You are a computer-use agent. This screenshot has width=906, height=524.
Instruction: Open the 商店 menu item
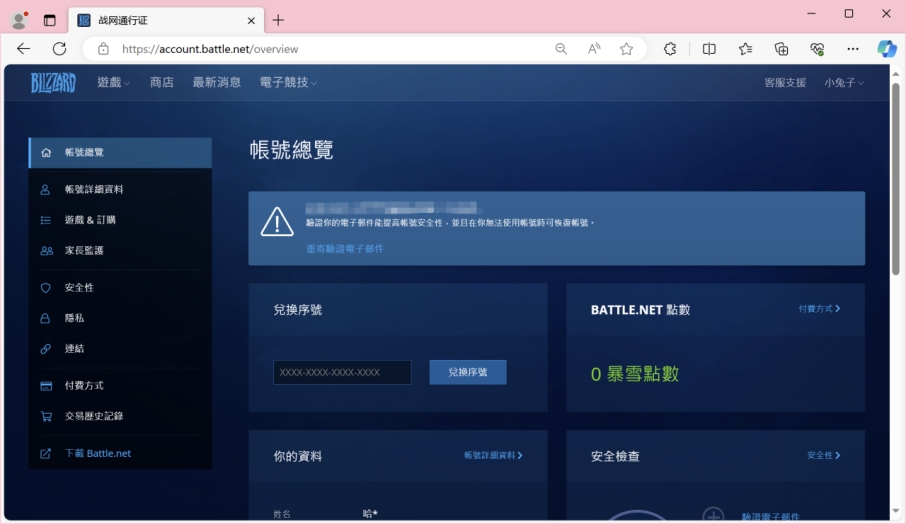coord(162,83)
